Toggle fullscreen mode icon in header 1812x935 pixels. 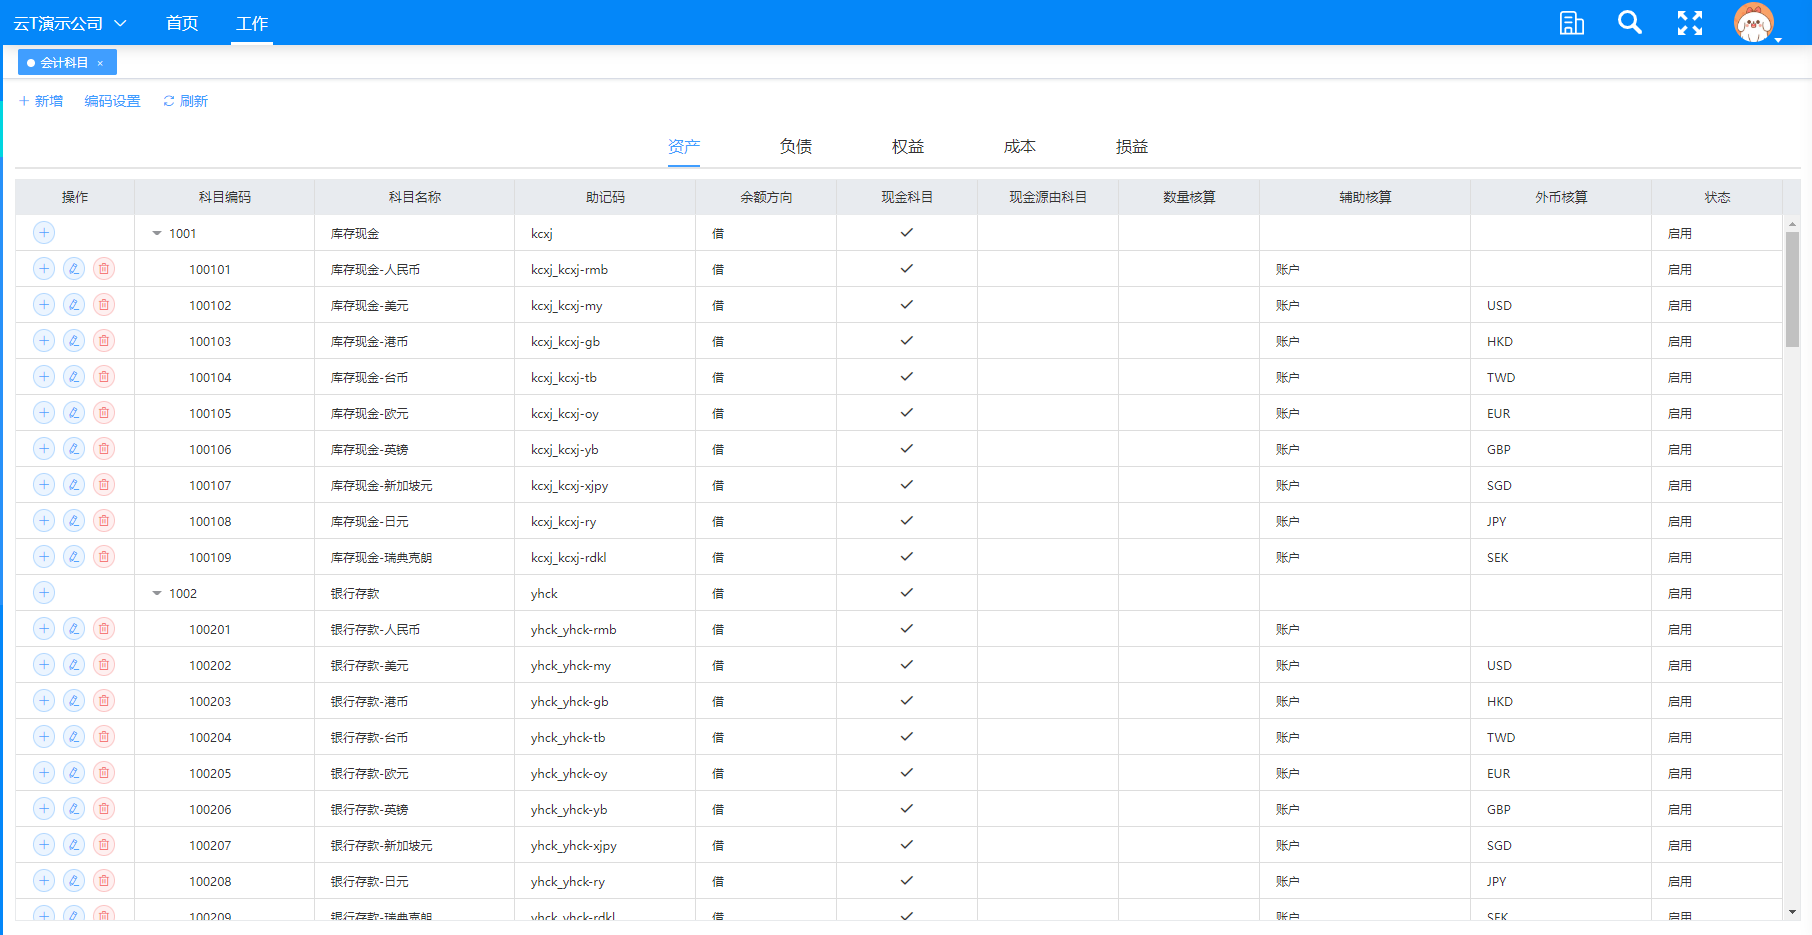(1689, 23)
